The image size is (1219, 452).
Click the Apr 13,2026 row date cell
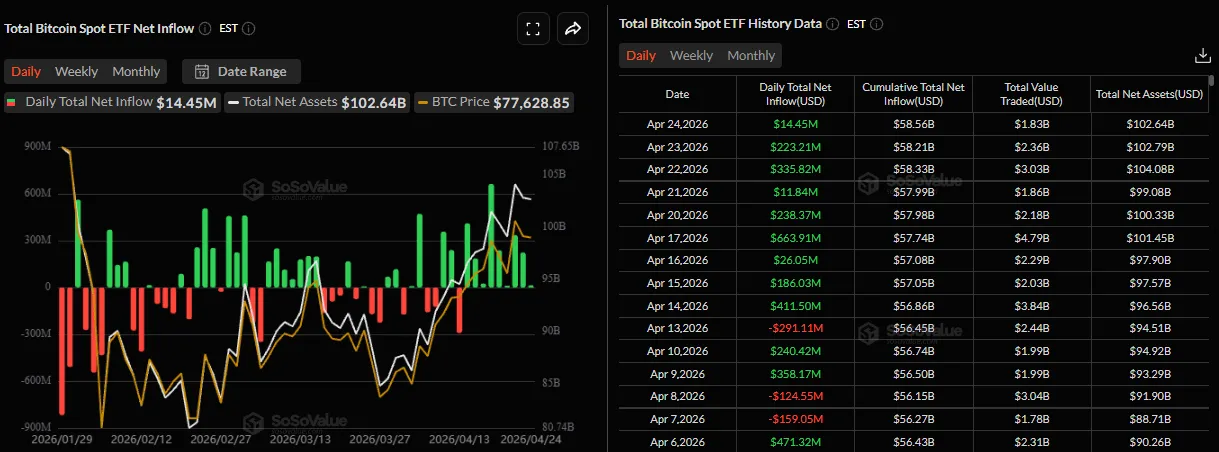point(677,328)
